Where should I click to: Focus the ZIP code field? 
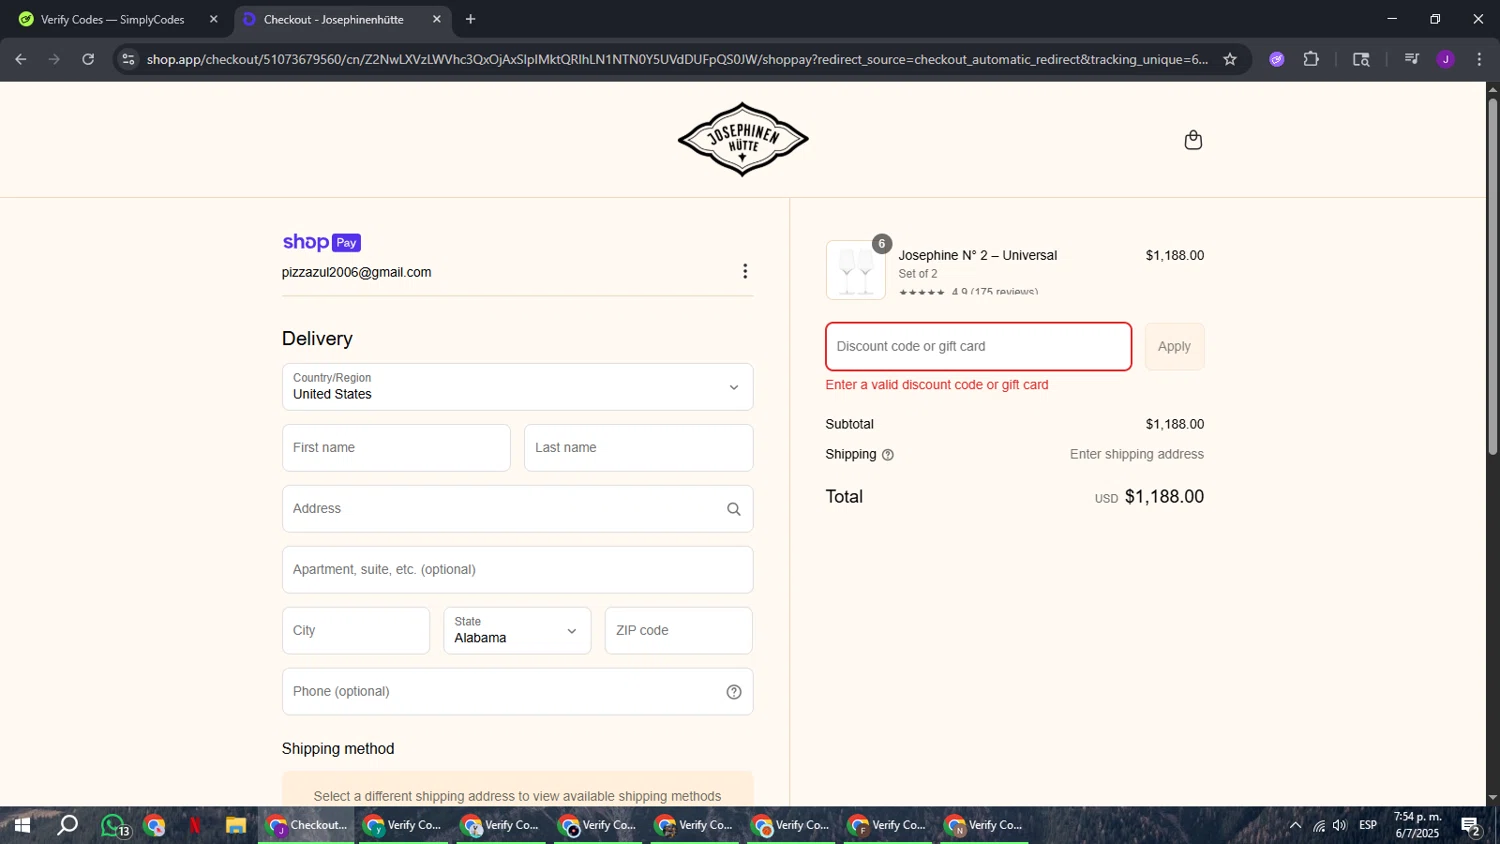[x=679, y=631]
